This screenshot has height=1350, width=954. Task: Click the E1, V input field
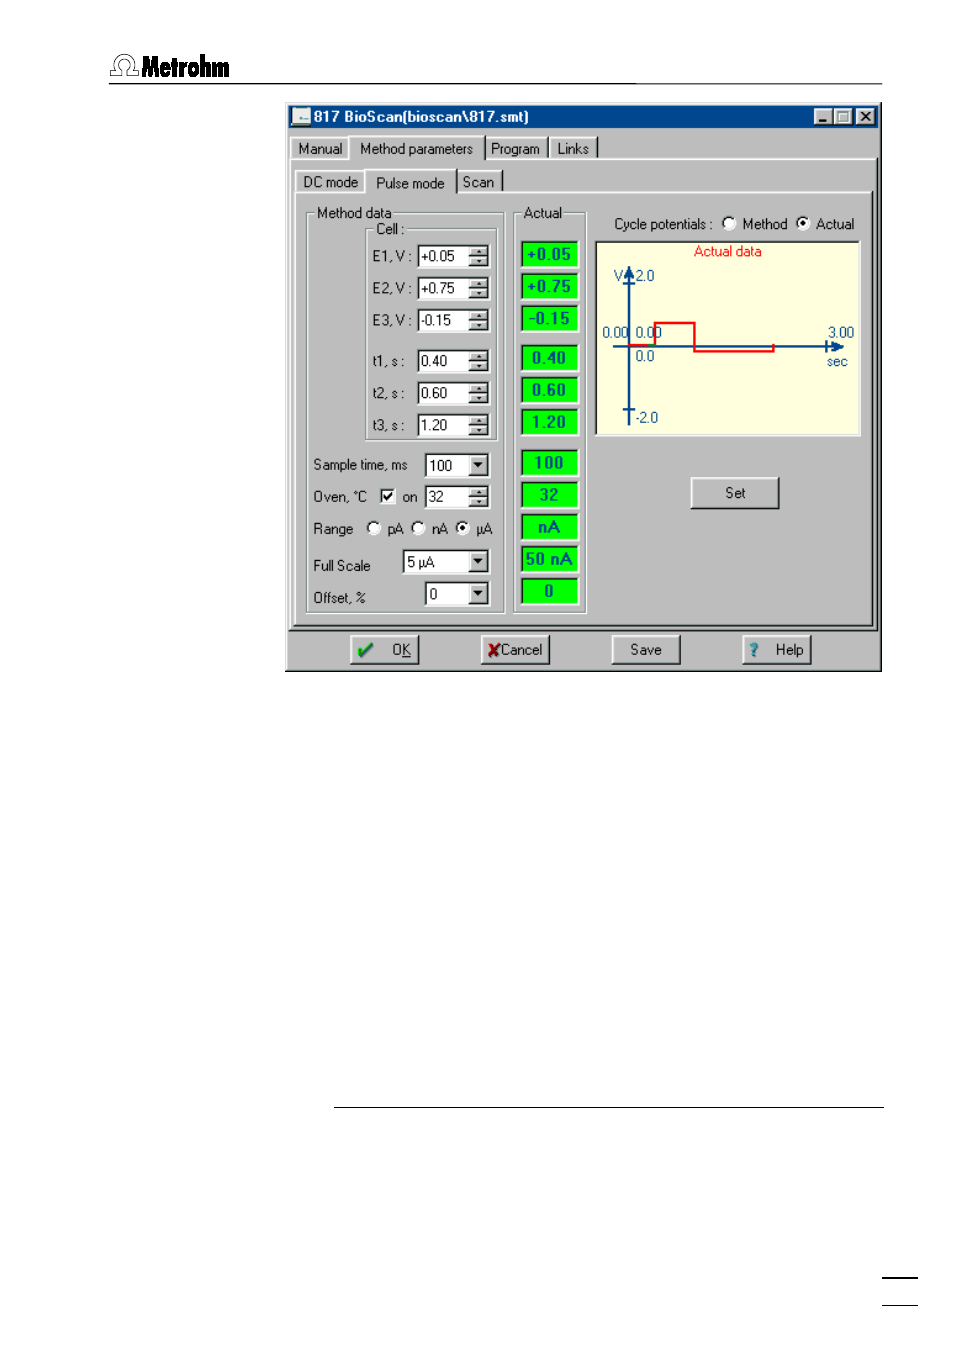click(x=443, y=256)
